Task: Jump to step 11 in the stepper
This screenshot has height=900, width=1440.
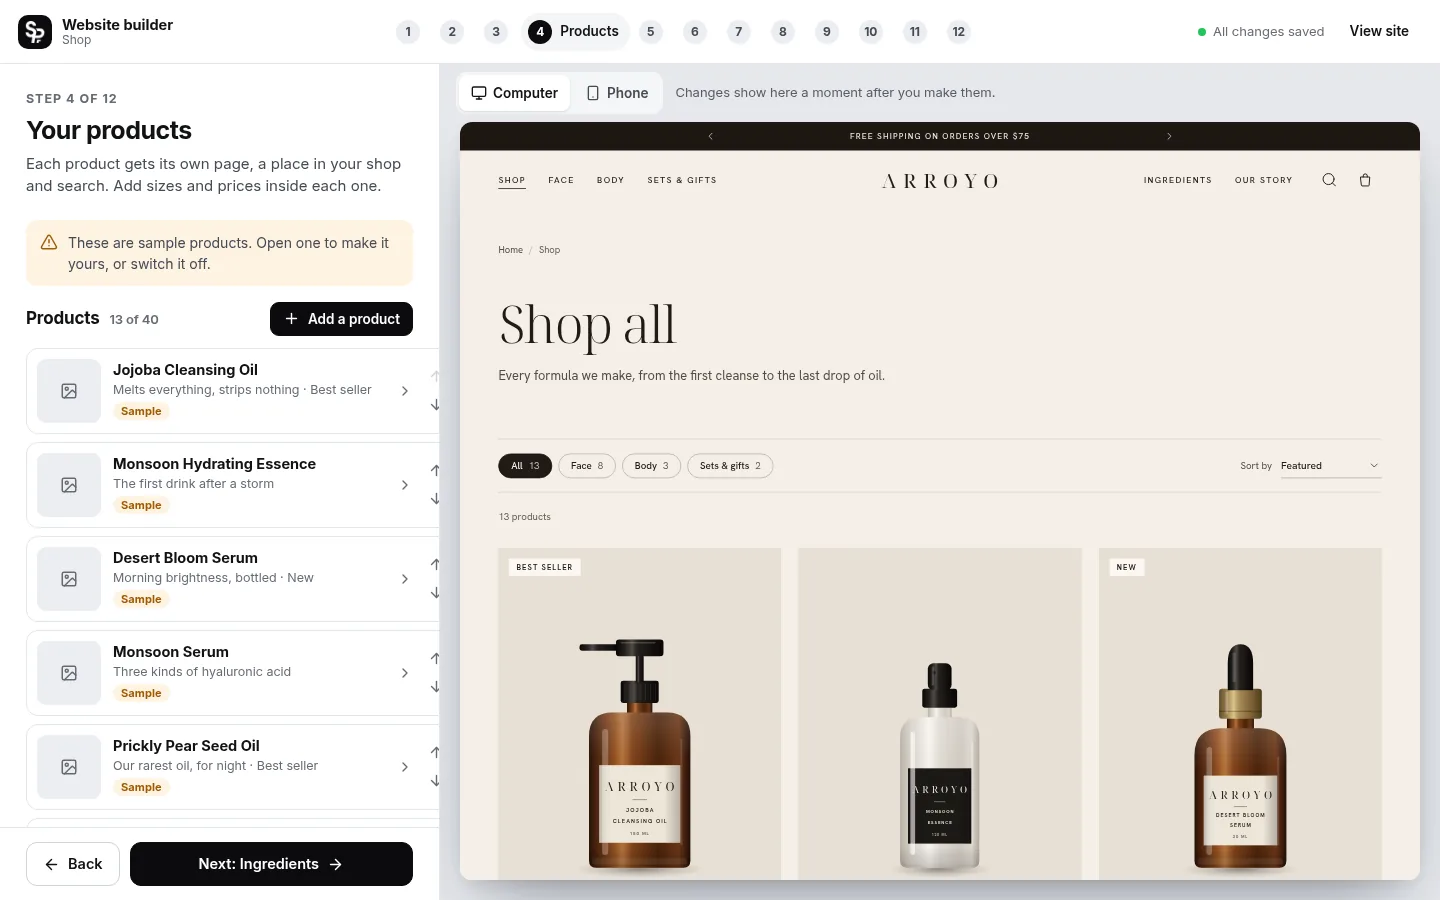Action: tap(915, 32)
